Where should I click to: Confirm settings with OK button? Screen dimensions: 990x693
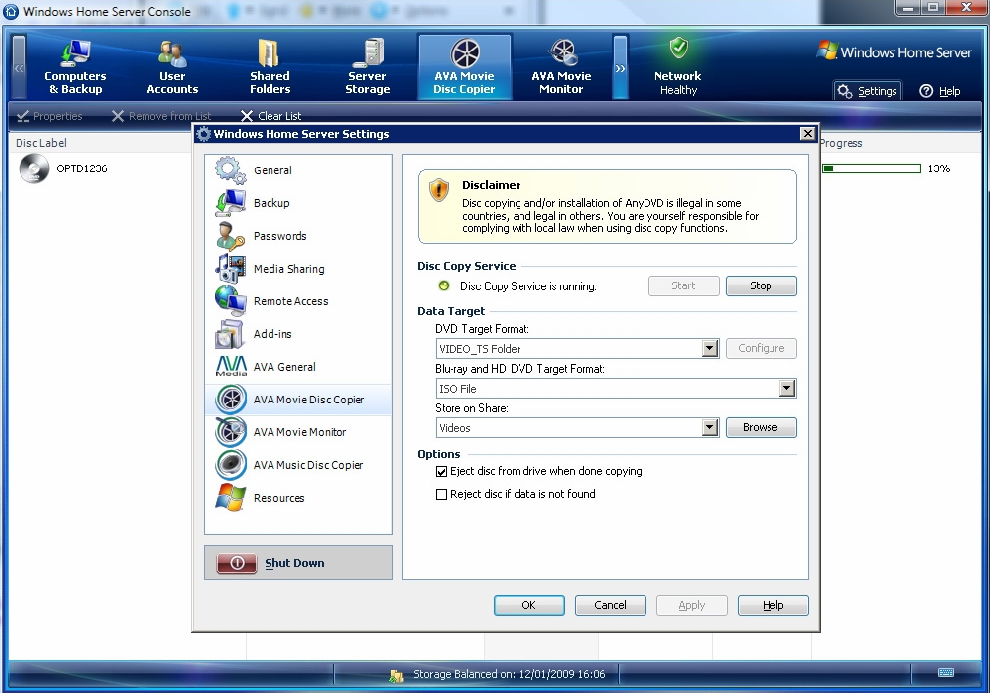coord(529,605)
